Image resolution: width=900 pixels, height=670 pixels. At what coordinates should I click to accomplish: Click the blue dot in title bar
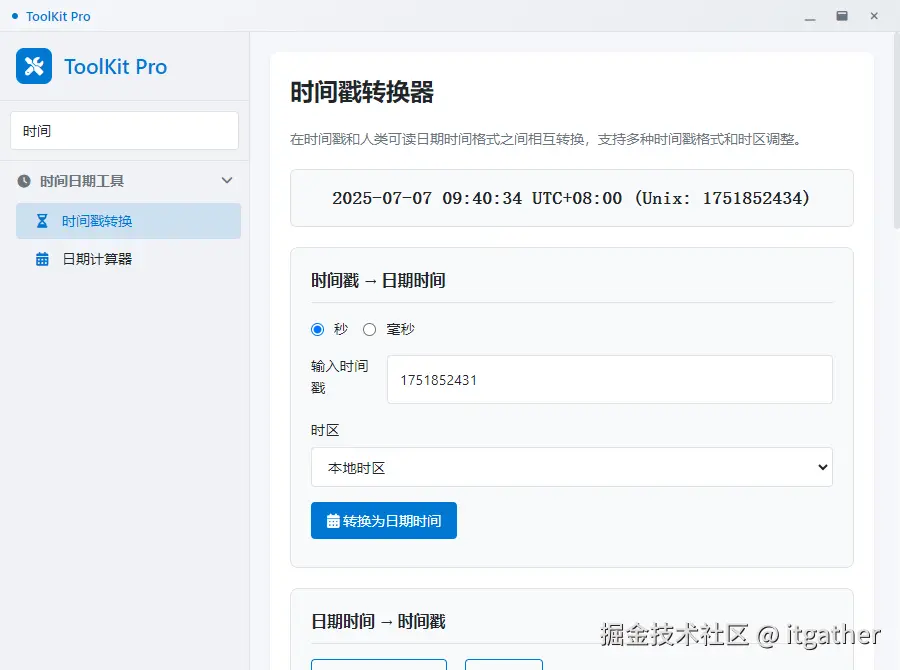15,16
